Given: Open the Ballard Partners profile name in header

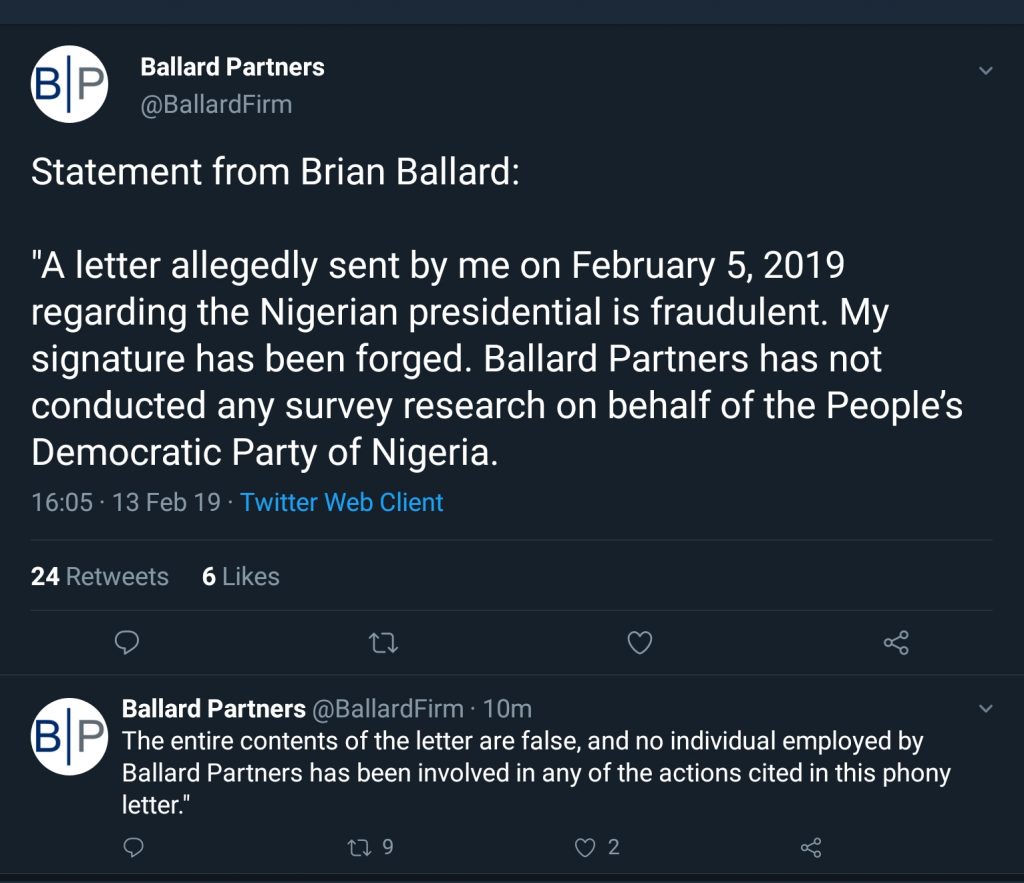Looking at the screenshot, I should 232,68.
